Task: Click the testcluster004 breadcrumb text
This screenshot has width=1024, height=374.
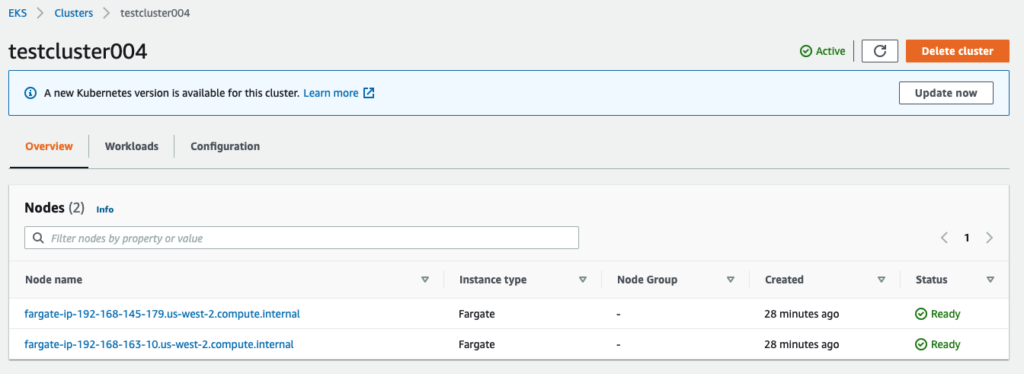Action: point(155,12)
